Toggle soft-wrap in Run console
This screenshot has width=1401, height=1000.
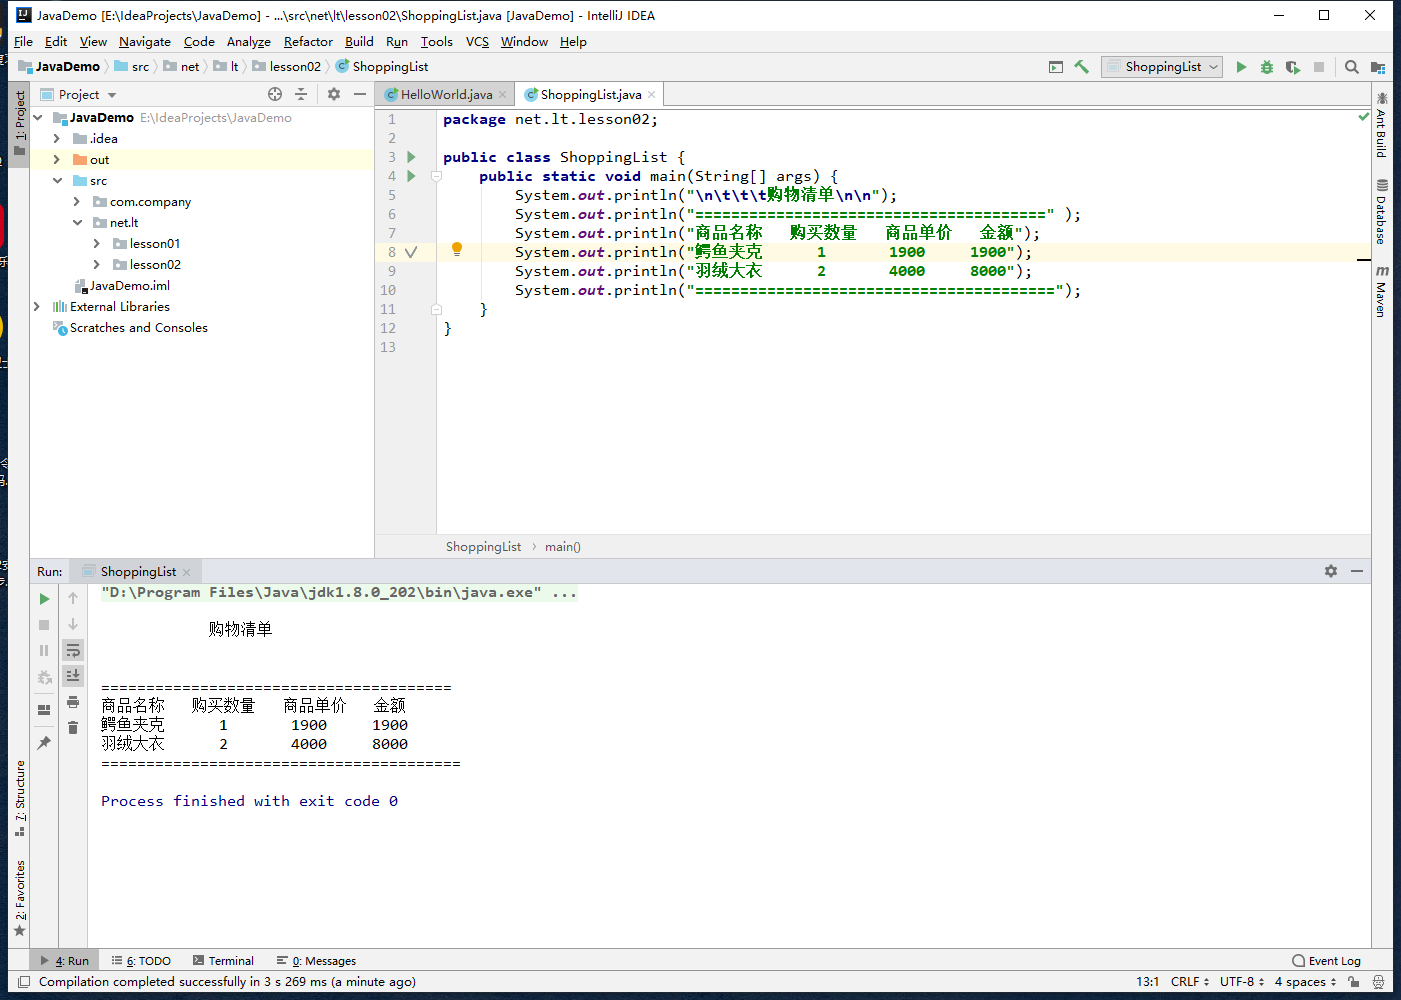point(73,651)
